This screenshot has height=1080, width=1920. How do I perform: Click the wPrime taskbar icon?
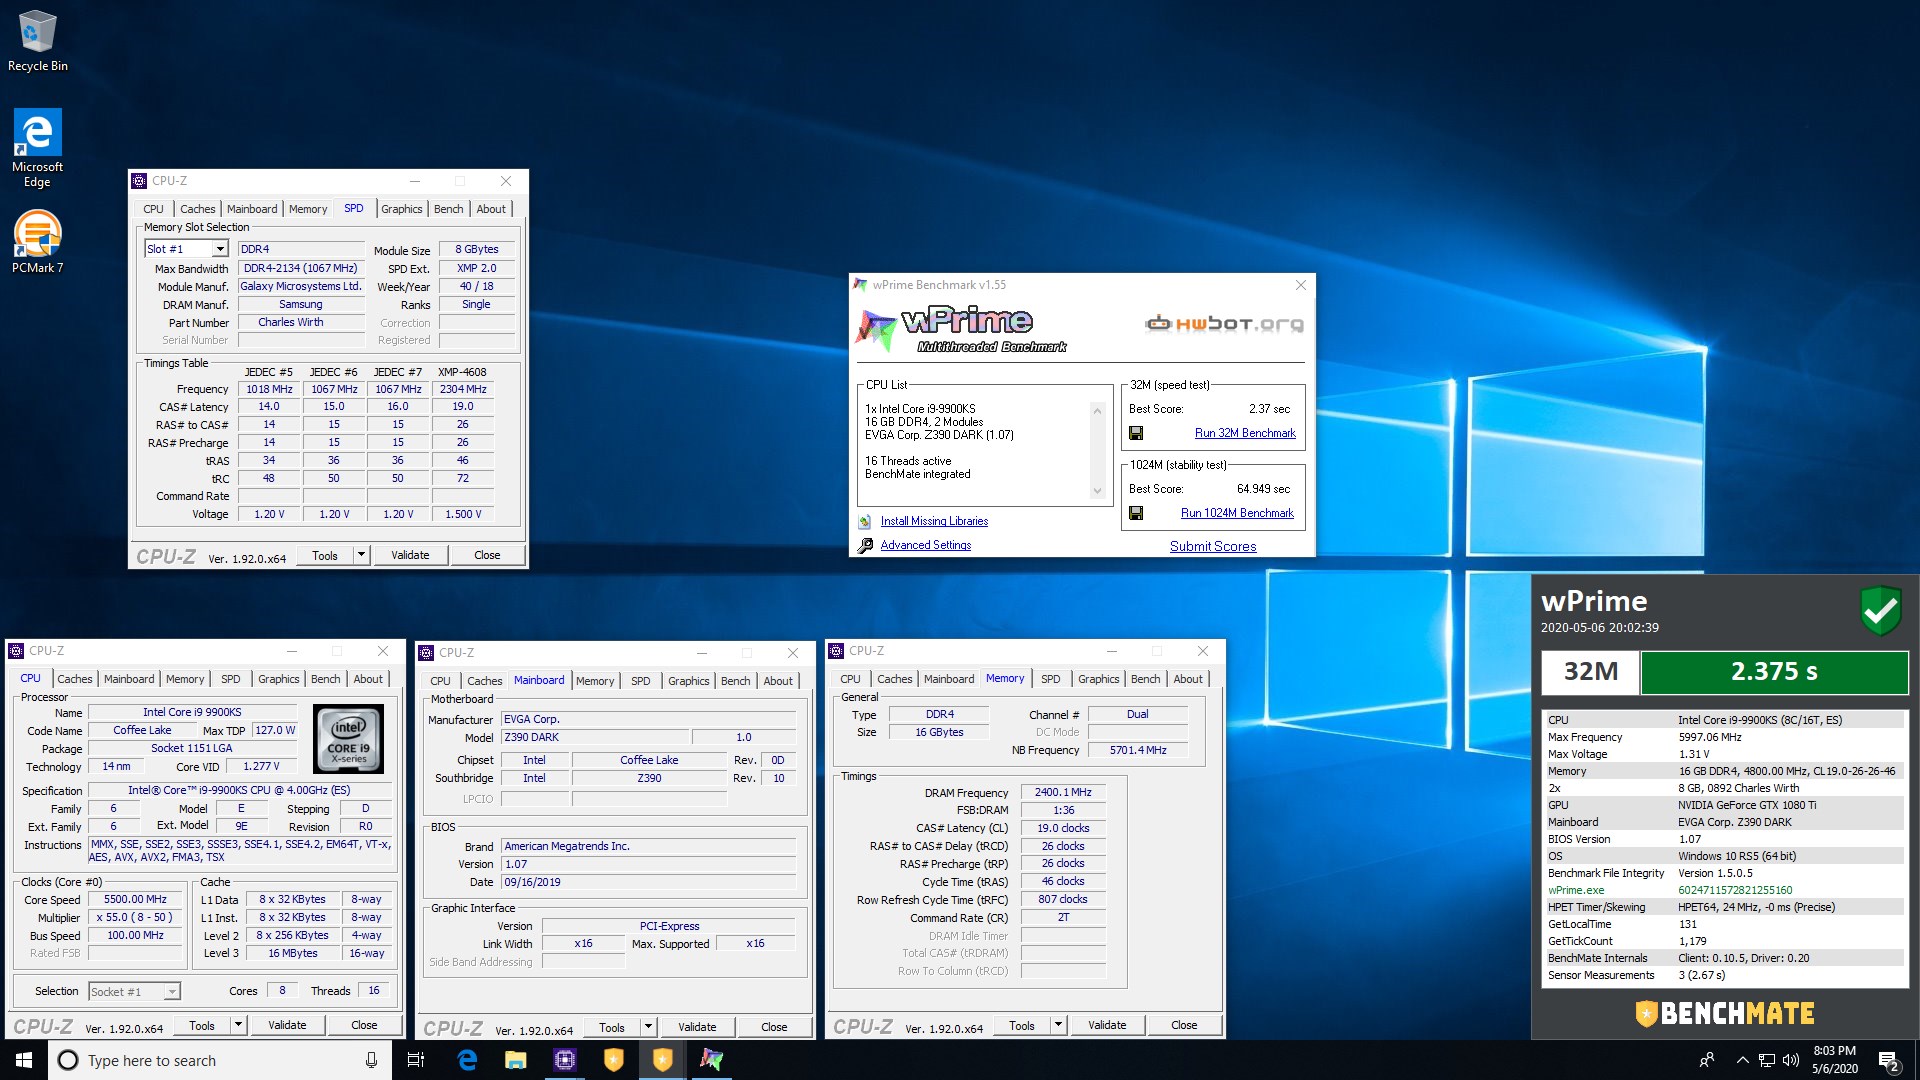coord(711,1060)
